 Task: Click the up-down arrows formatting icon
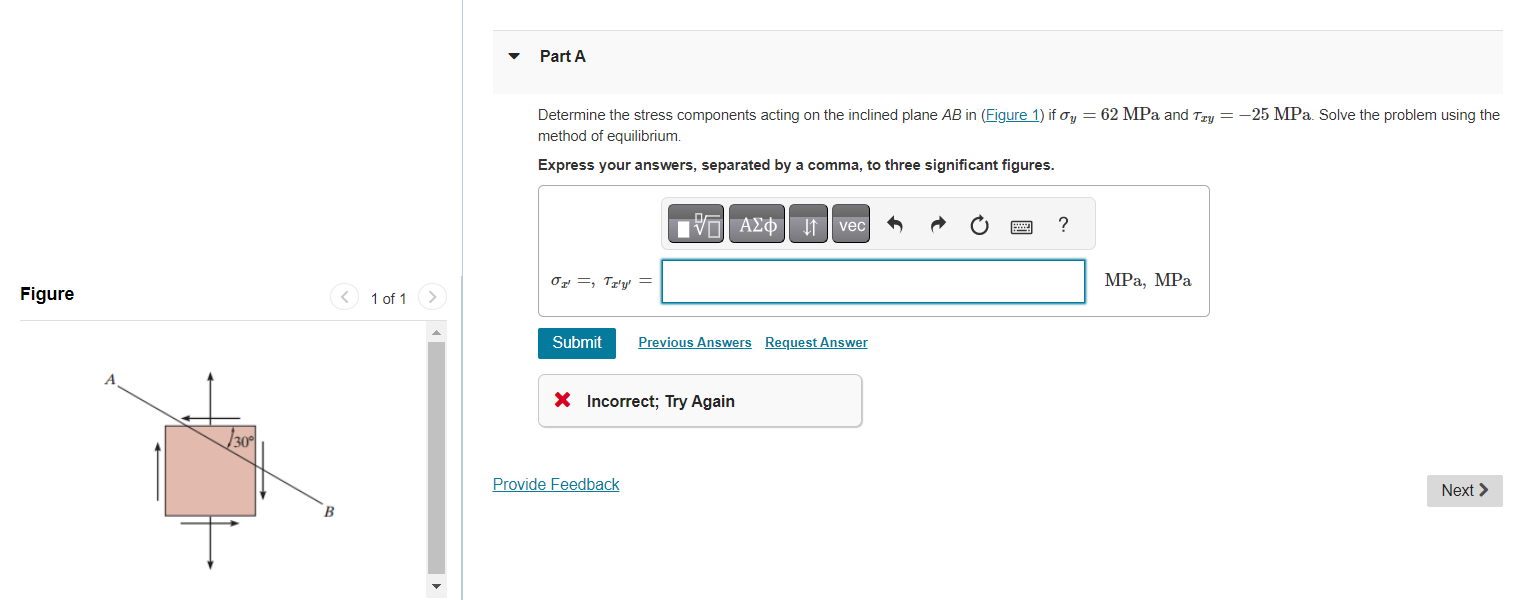(808, 224)
